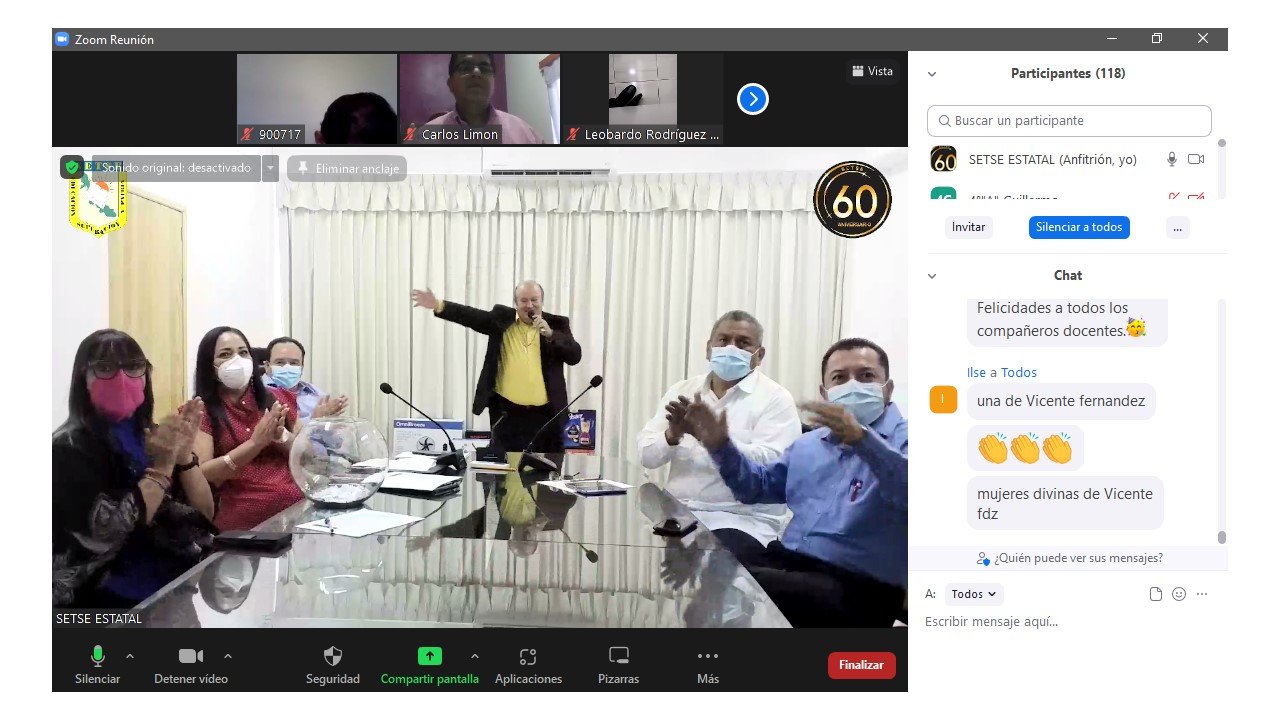Open chat more options three dots
Screen dimensions: 1280x720
[1202, 594]
